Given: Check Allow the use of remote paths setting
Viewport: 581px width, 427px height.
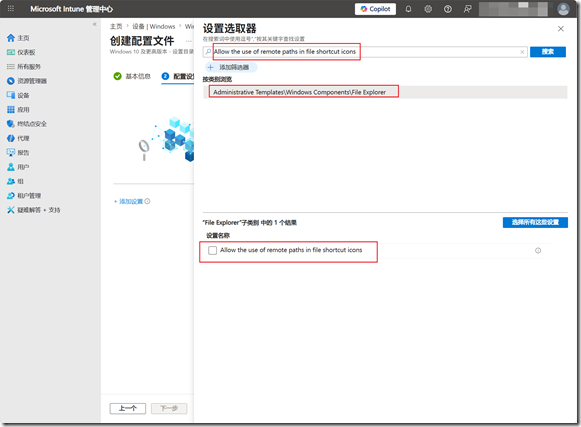Looking at the screenshot, I should point(212,251).
